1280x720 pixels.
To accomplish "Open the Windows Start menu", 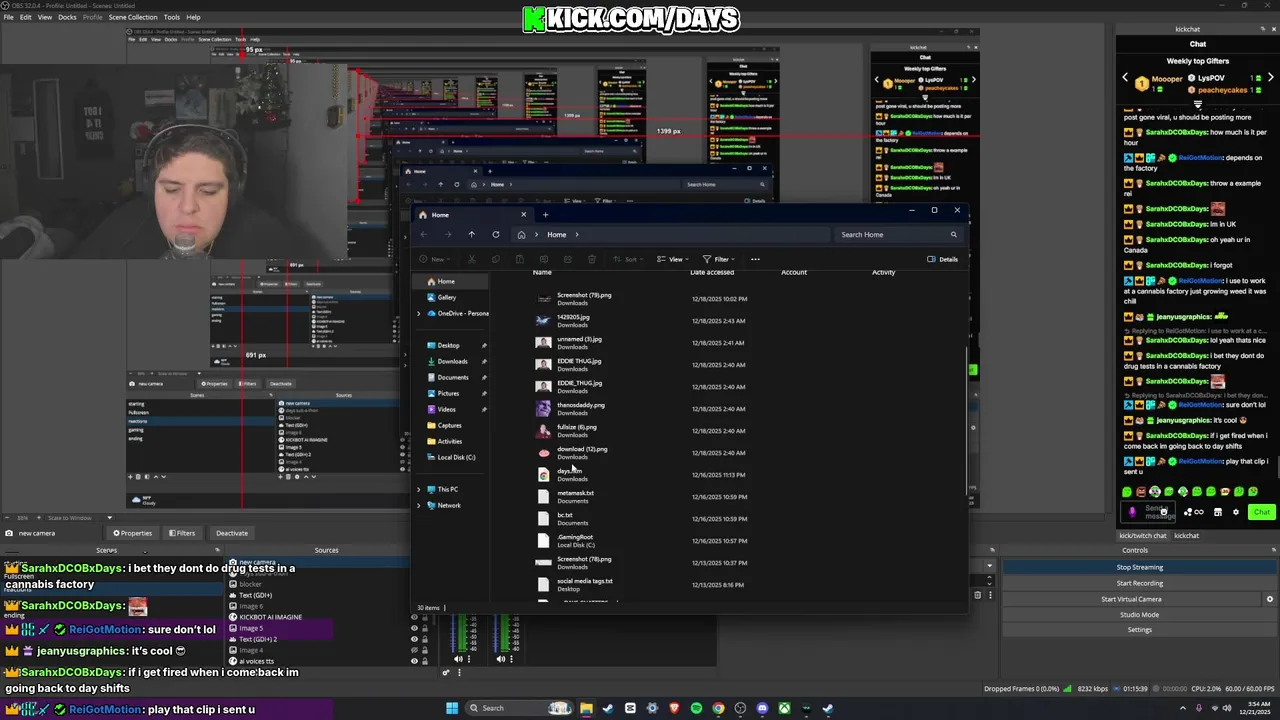I will click(x=452, y=708).
